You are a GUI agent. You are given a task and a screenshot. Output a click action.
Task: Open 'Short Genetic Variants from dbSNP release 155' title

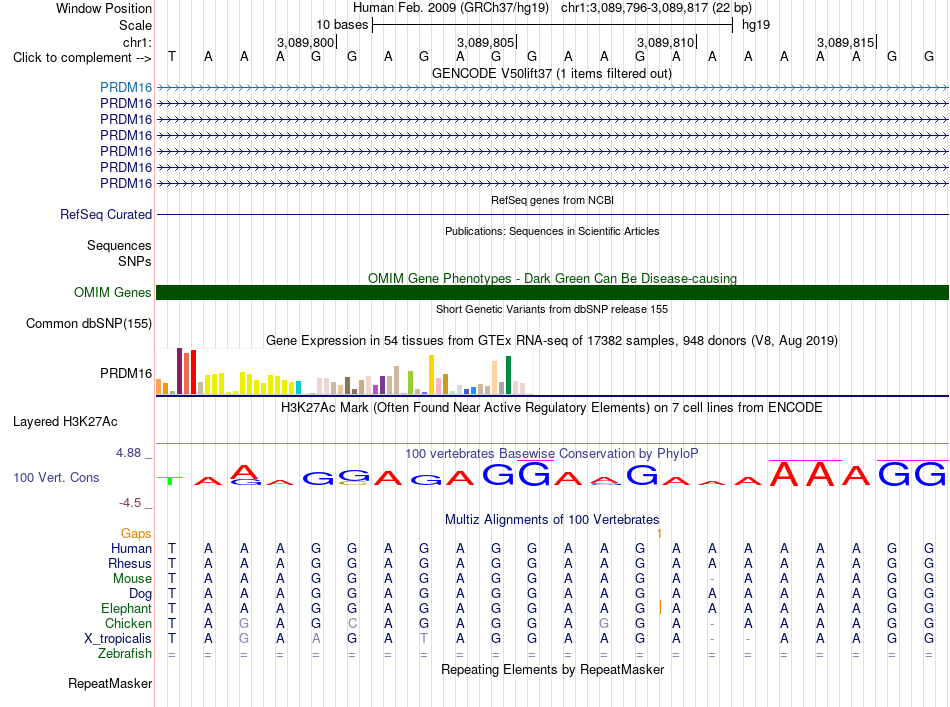552,309
